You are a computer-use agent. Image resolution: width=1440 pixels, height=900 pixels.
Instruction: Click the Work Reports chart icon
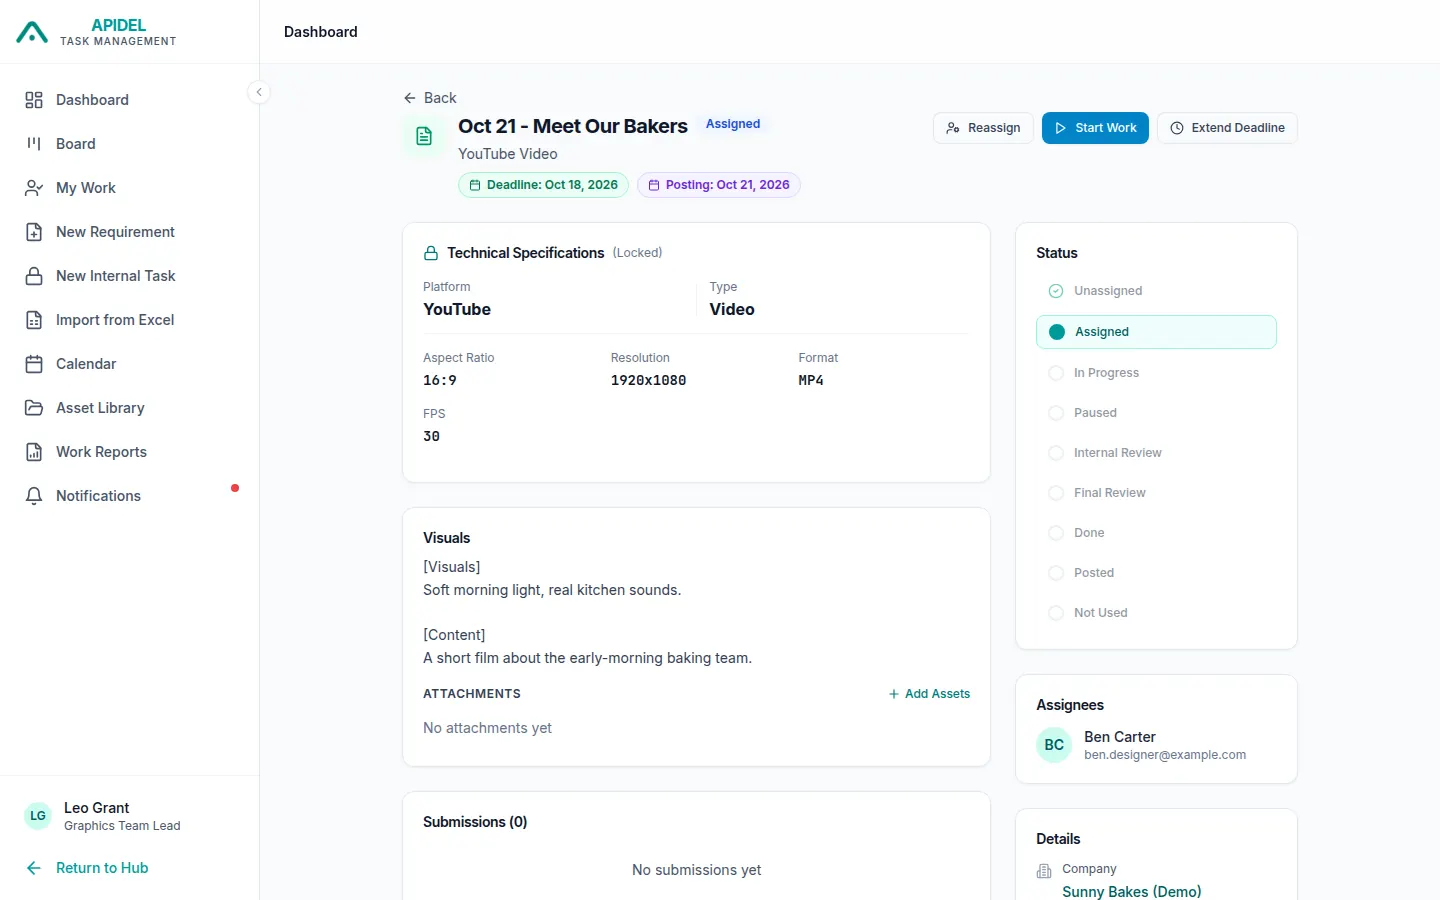click(x=34, y=452)
